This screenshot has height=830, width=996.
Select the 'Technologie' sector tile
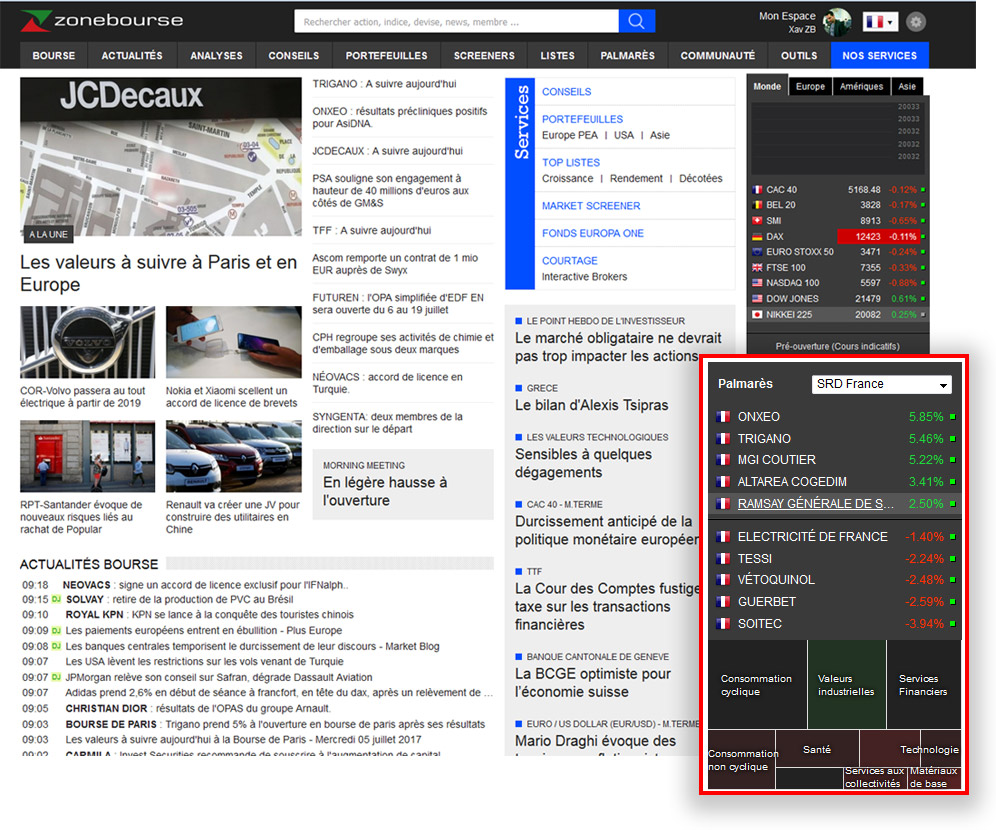click(x=910, y=749)
